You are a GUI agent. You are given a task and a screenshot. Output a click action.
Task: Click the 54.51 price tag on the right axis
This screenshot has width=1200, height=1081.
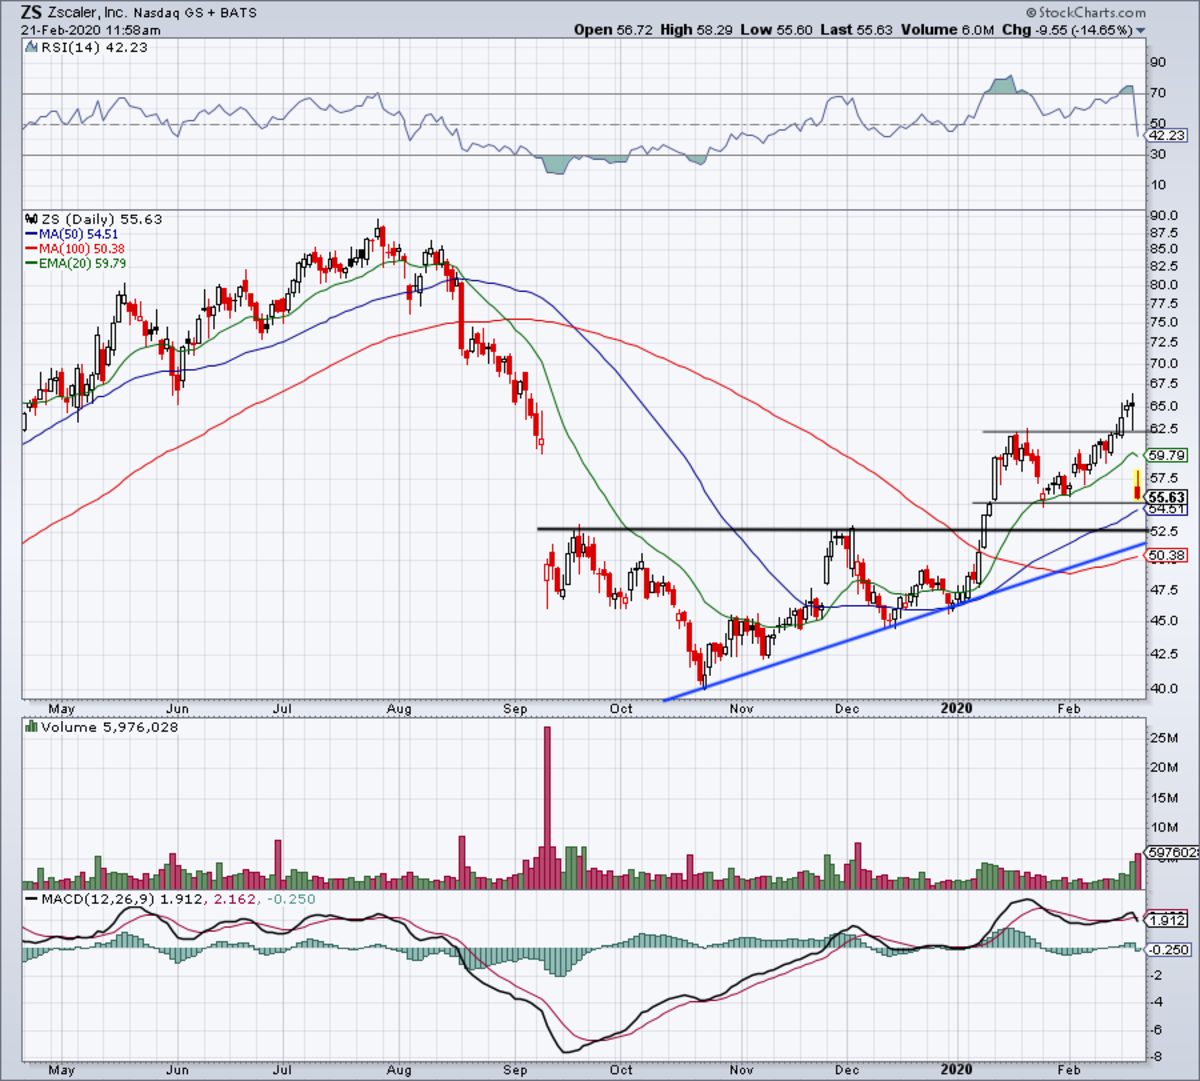[x=1167, y=509]
